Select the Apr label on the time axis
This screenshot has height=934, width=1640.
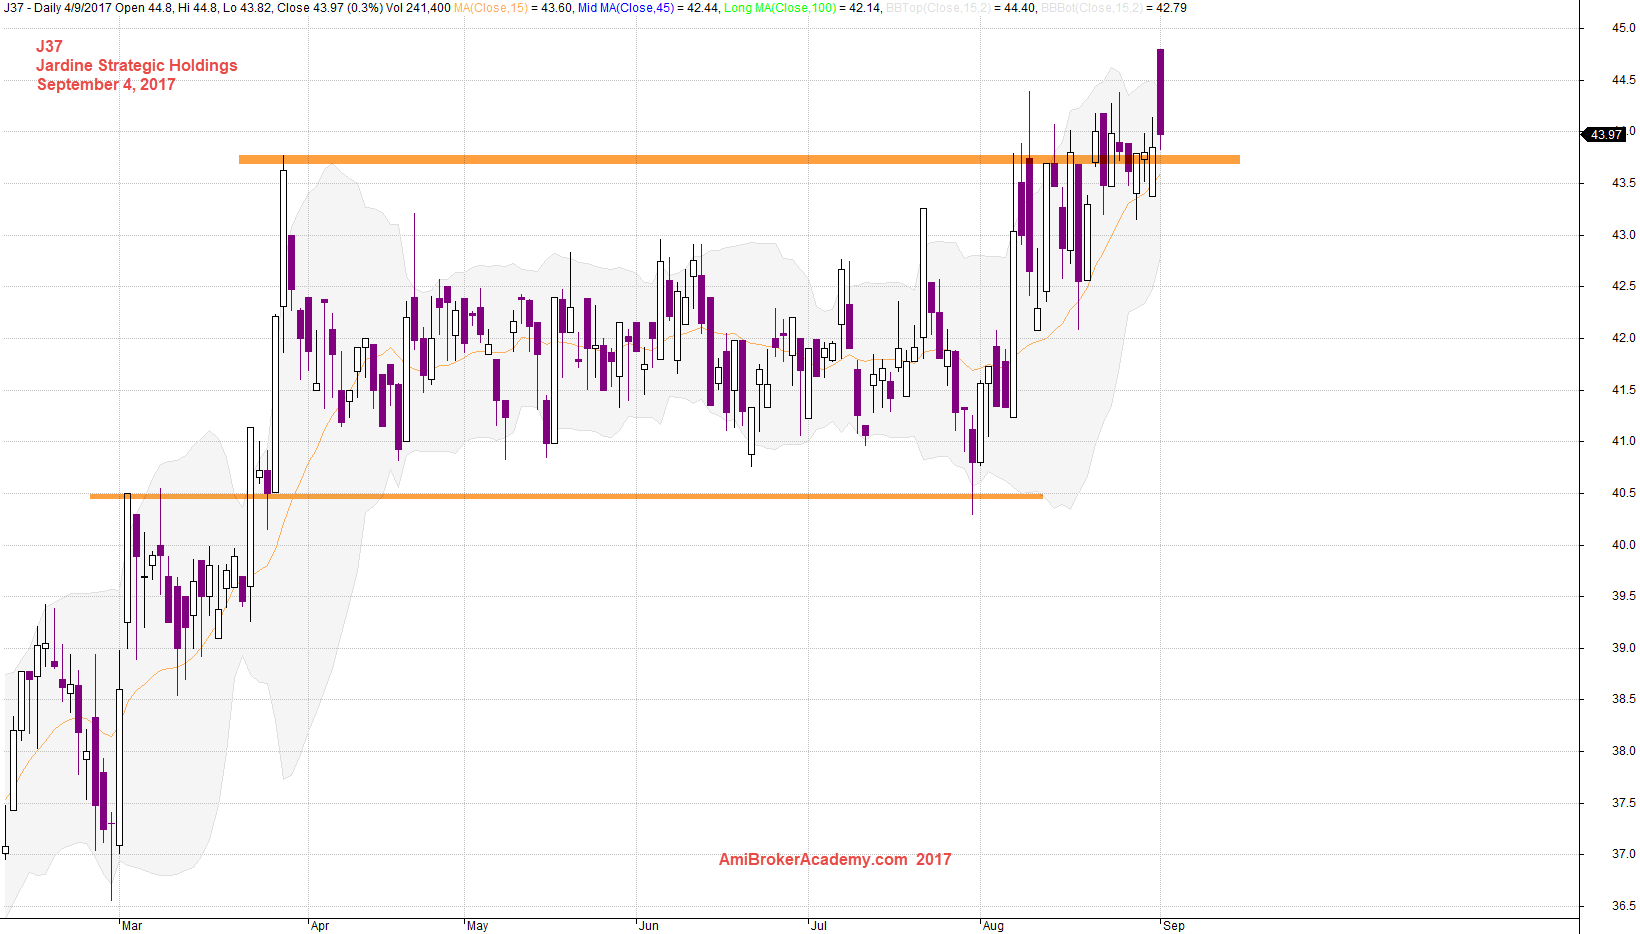coord(320,926)
